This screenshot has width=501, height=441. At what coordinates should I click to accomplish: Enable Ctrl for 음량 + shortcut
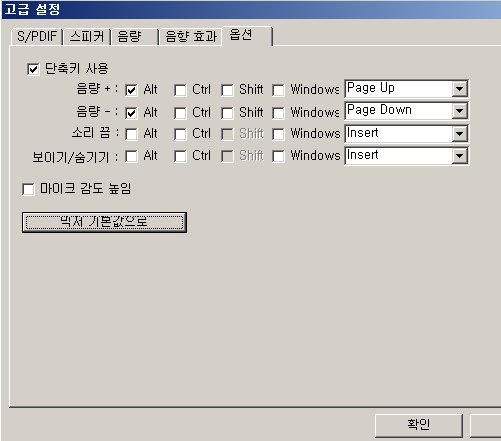[180, 90]
